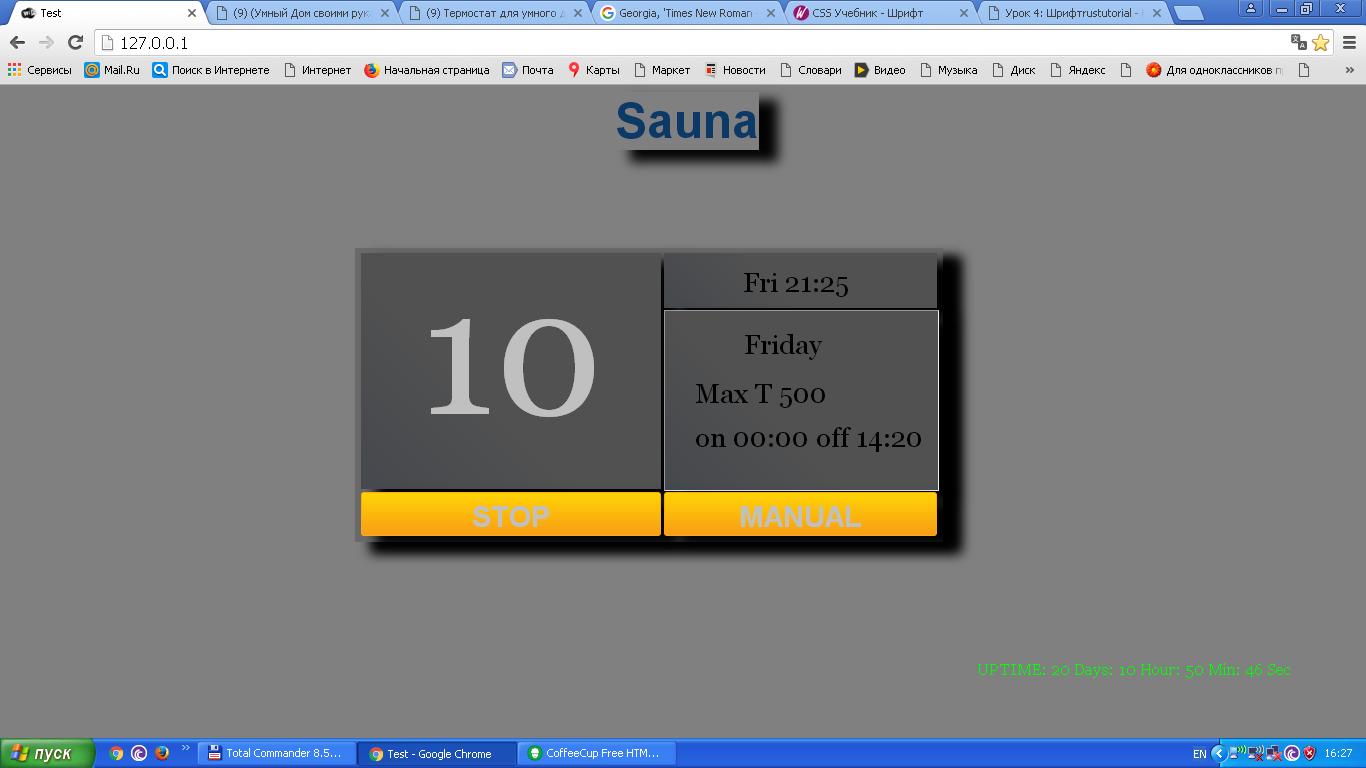Switch to the Термостат для умного tab

494,13
